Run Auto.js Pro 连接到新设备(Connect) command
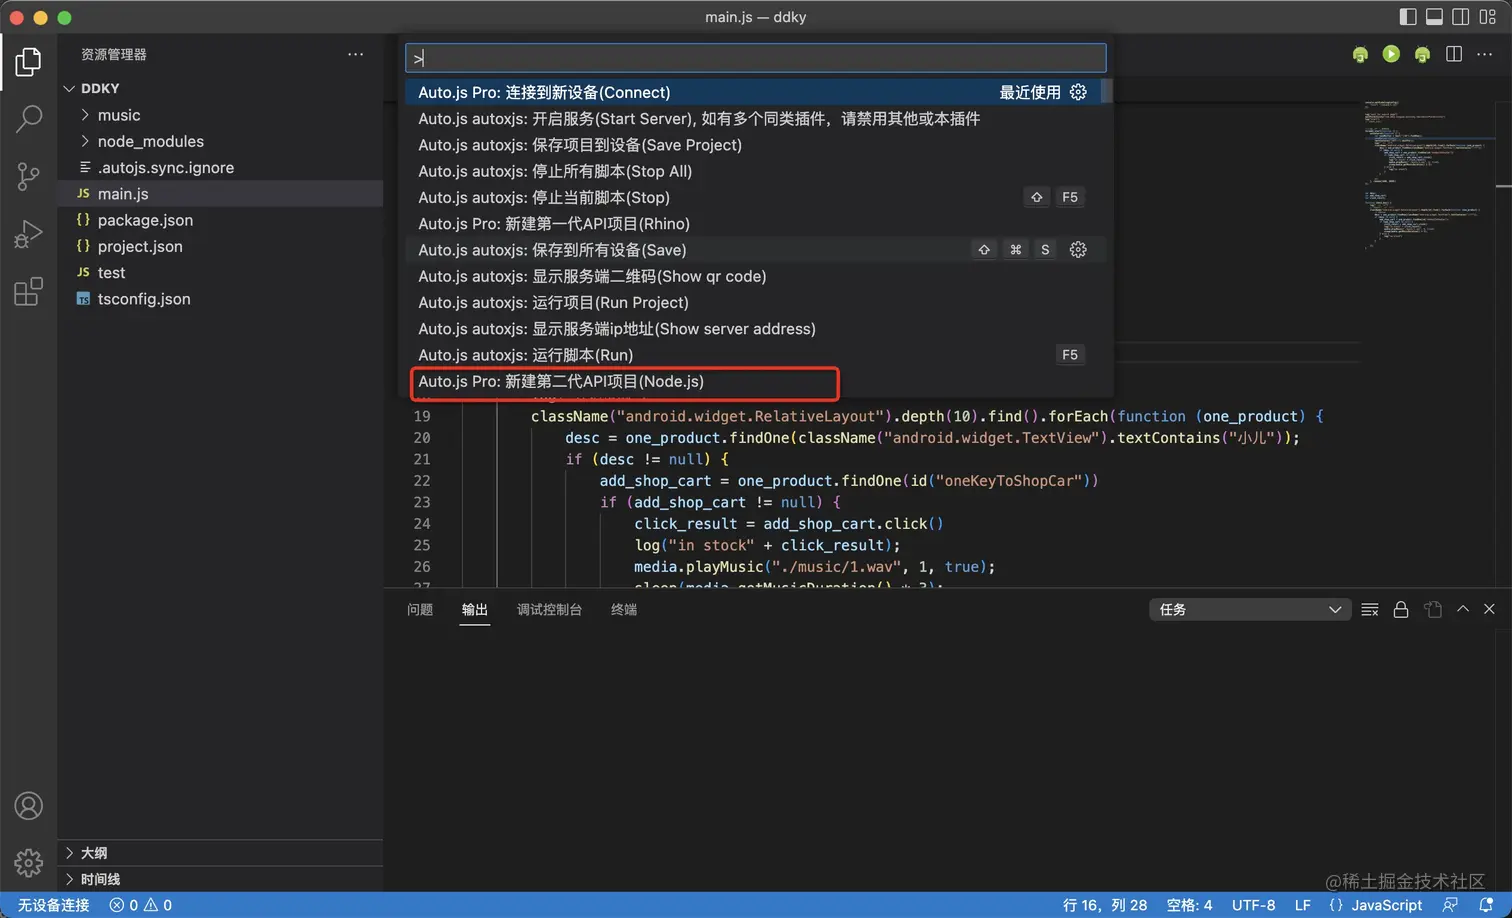Screen dimensions: 1512x918 pos(754,92)
